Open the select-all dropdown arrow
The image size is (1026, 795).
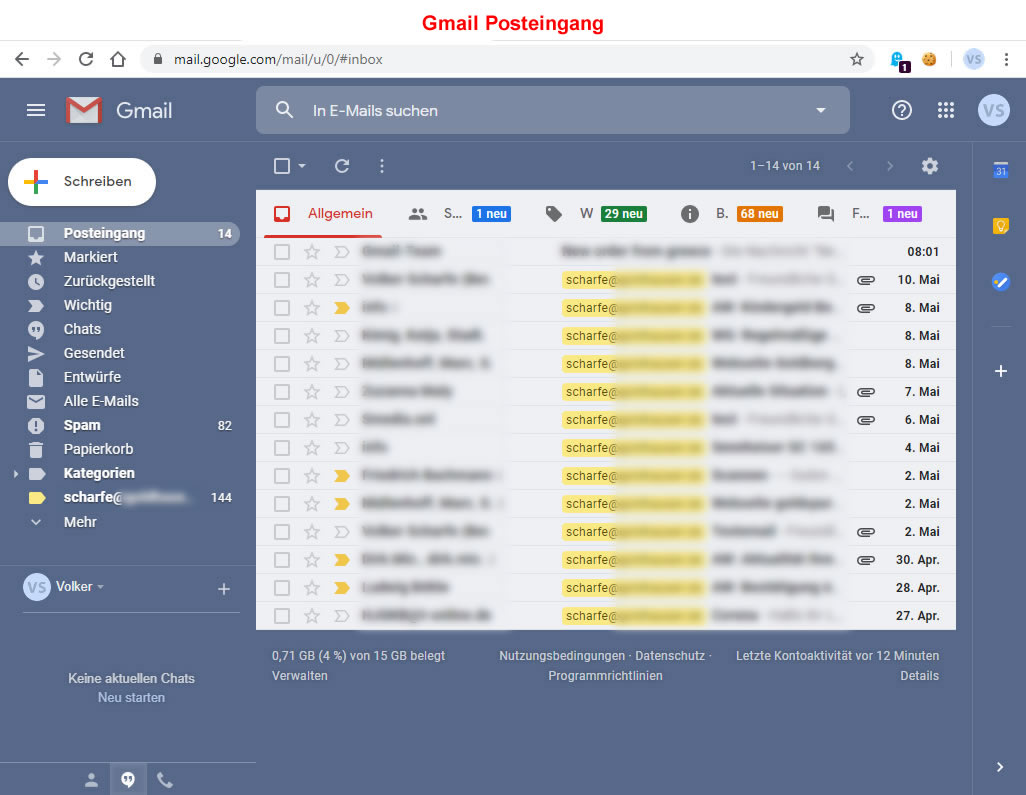pos(302,166)
